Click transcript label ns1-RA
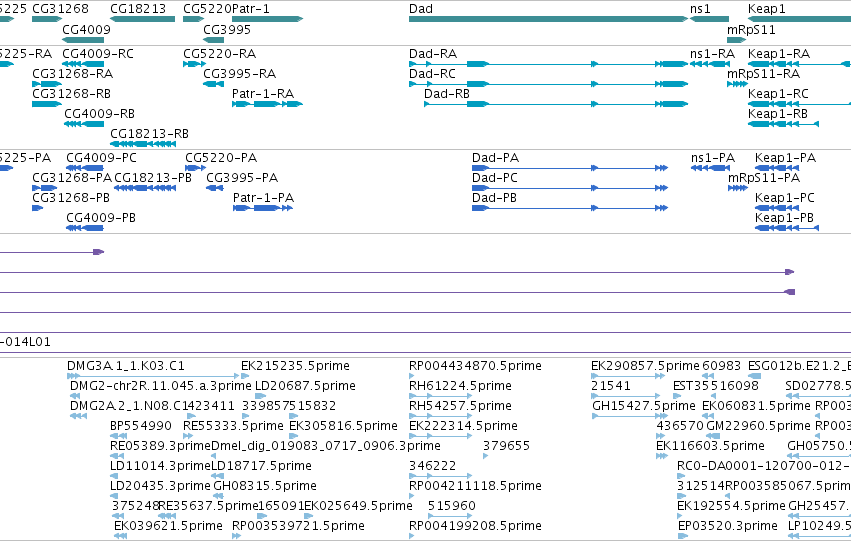The height and width of the screenshot is (541, 851). (712, 54)
